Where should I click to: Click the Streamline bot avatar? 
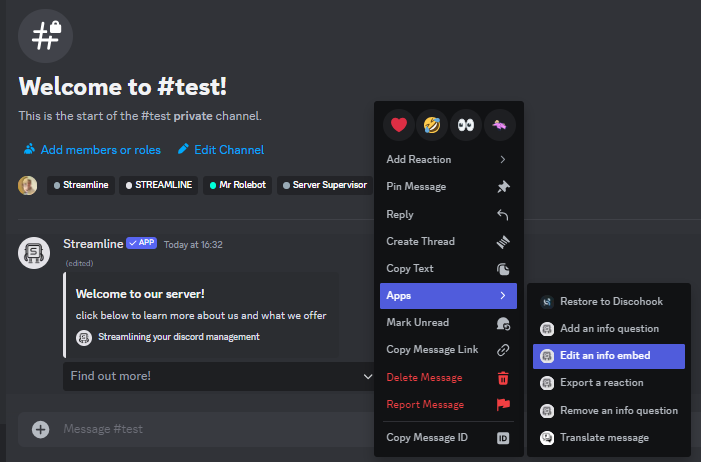coord(35,253)
